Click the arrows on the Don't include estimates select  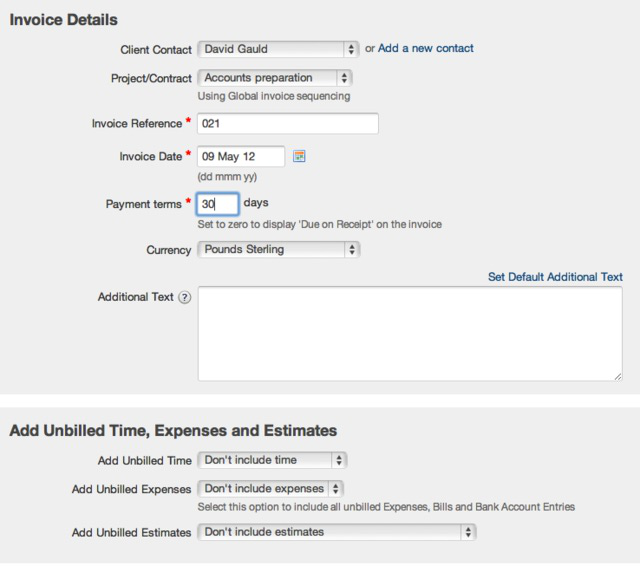pos(468,532)
